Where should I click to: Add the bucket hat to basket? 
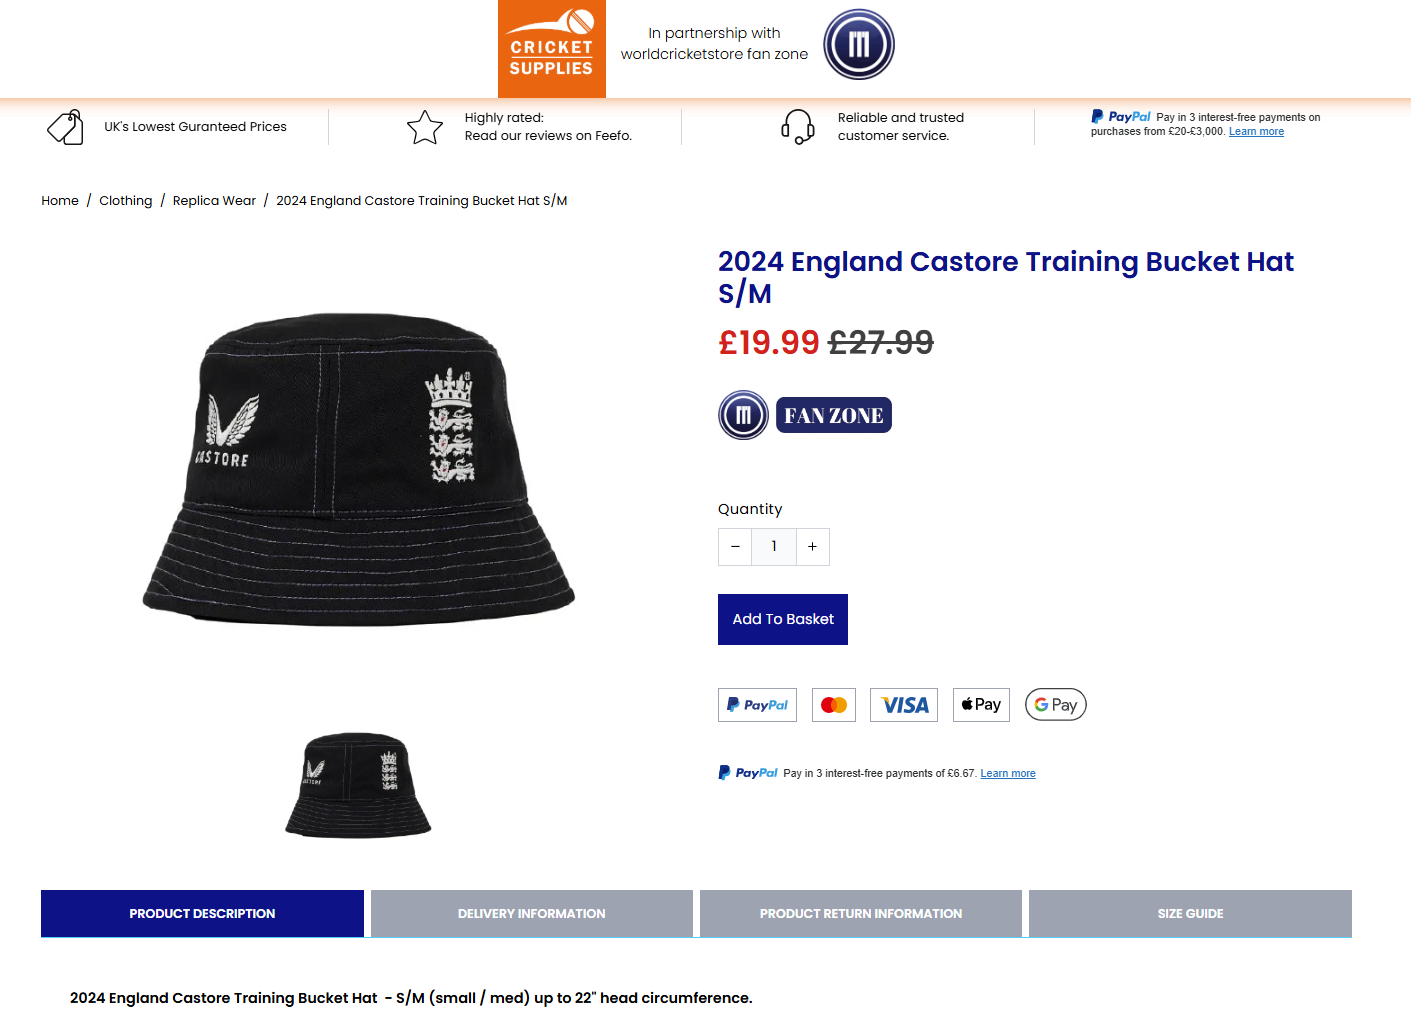point(782,619)
